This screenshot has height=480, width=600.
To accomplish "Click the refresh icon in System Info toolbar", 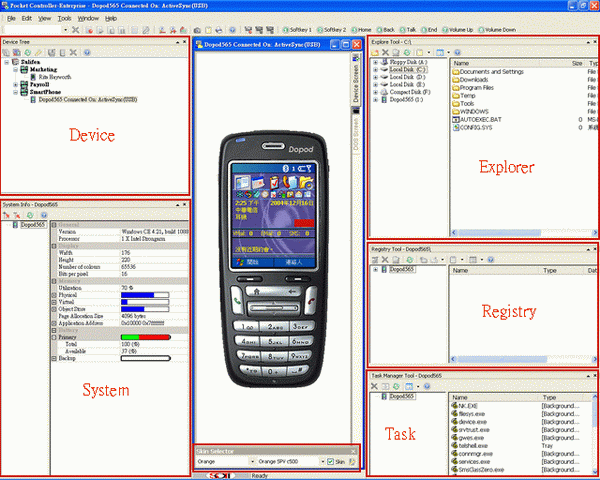I will (x=30, y=216).
